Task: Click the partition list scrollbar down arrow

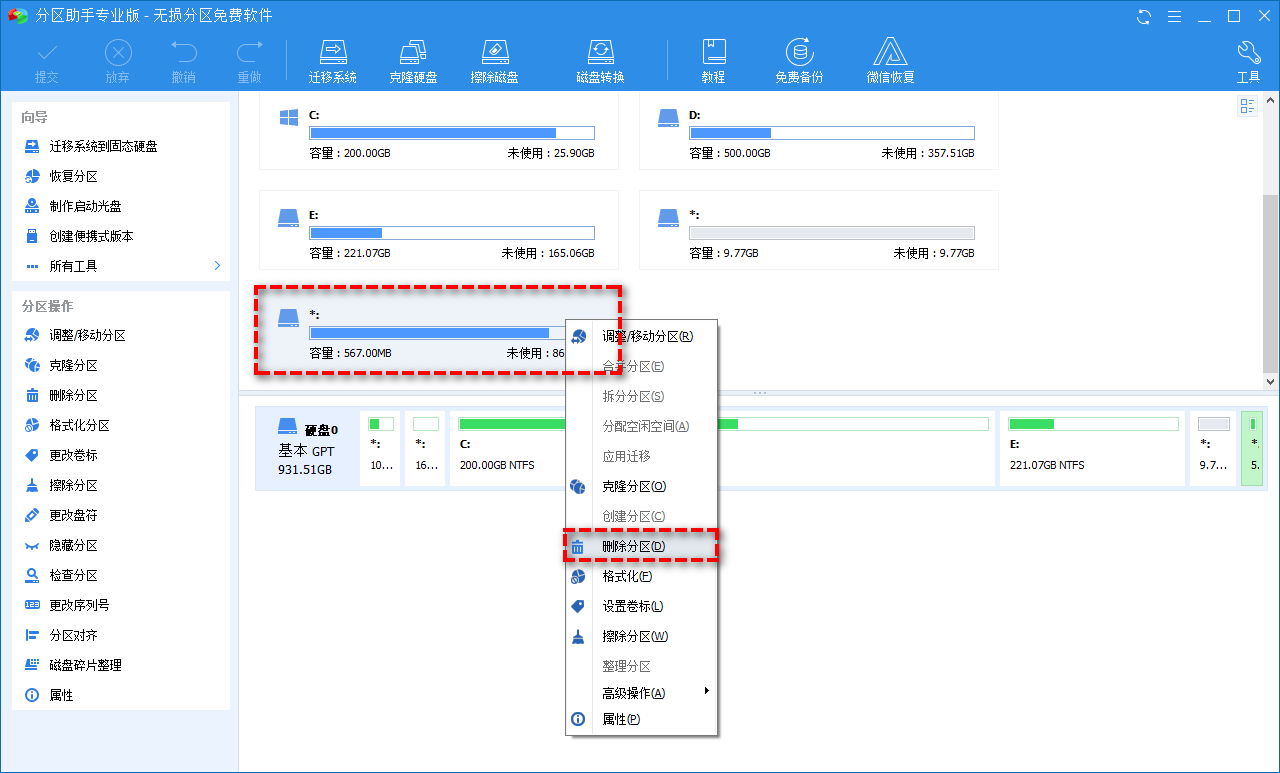Action: coord(1271,381)
